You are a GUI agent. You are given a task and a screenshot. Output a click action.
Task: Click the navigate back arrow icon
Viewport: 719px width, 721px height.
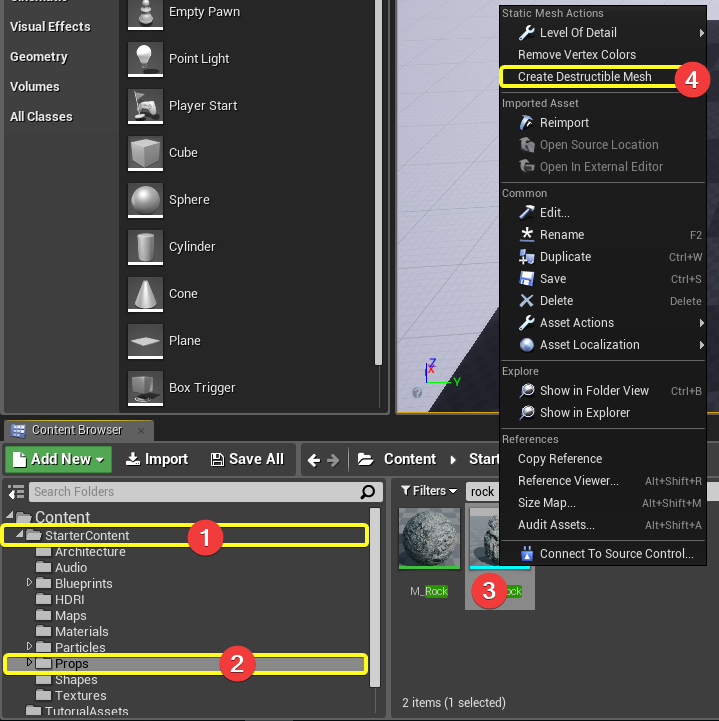coord(314,460)
